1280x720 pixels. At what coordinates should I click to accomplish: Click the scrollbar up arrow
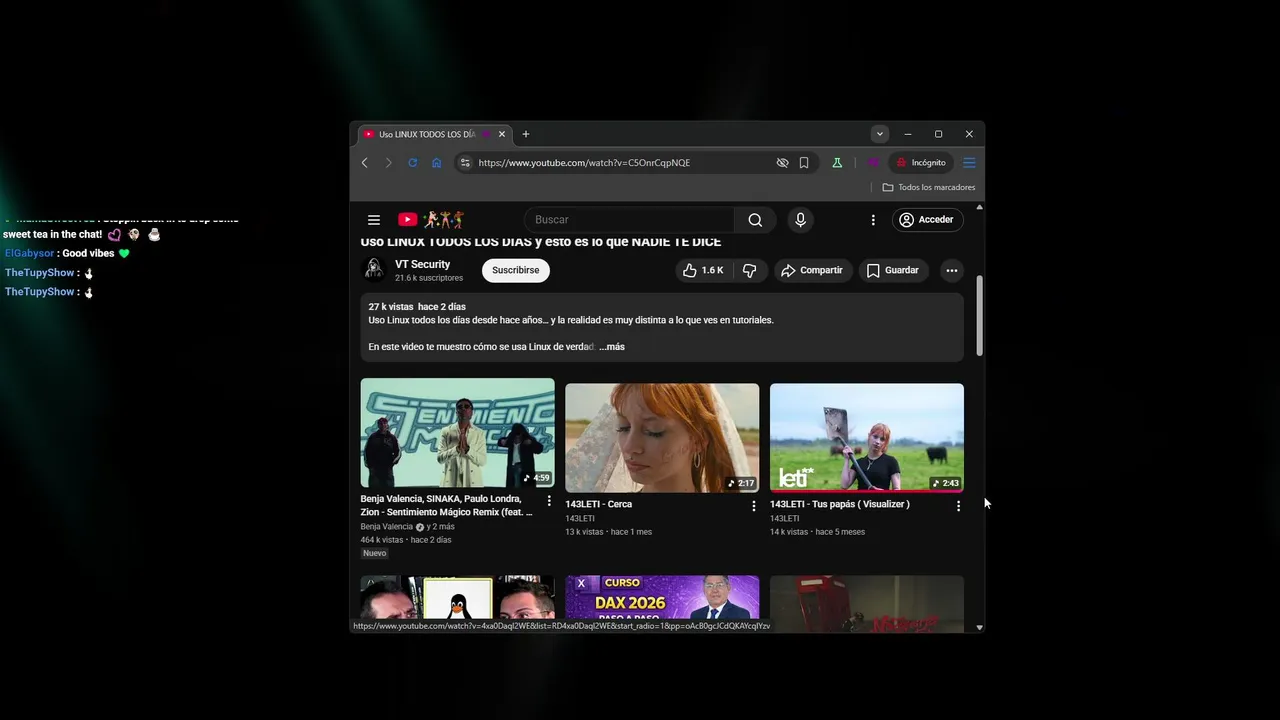tap(980, 207)
